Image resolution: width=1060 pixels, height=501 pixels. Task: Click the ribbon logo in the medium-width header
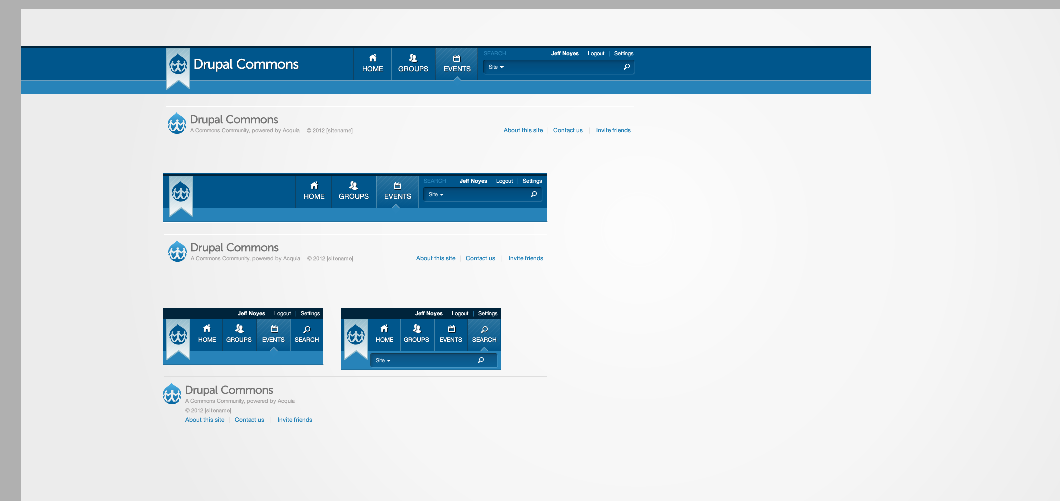(180, 196)
